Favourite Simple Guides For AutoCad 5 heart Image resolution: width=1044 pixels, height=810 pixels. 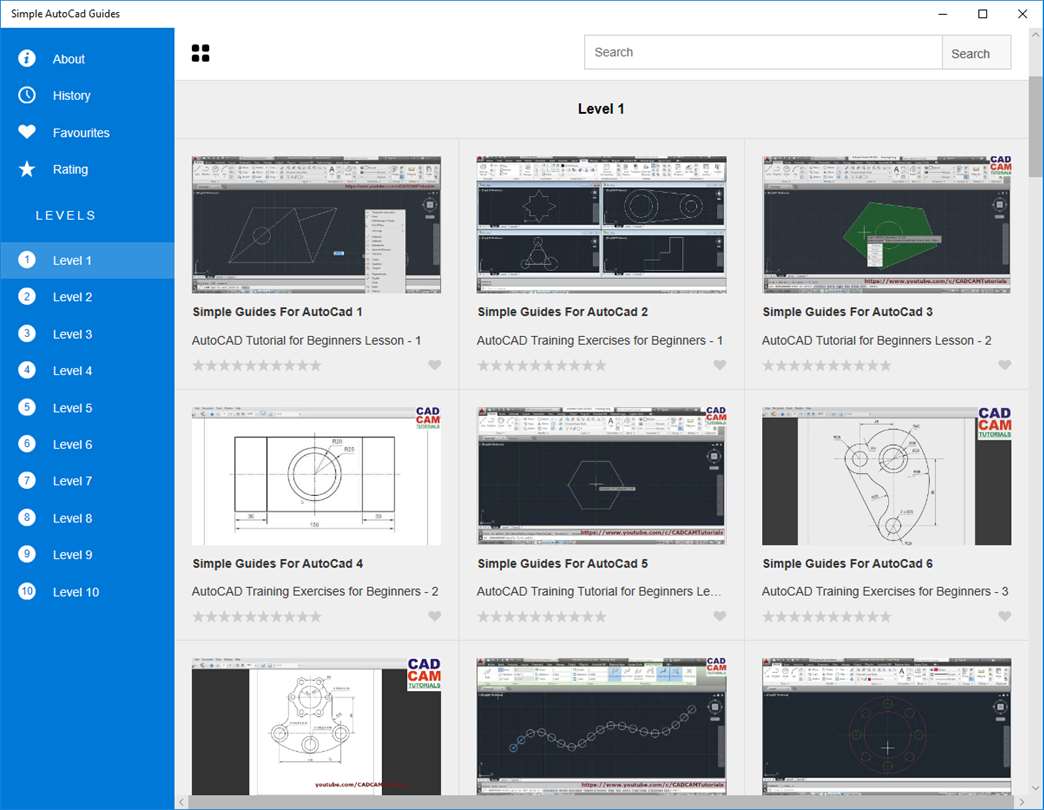720,616
